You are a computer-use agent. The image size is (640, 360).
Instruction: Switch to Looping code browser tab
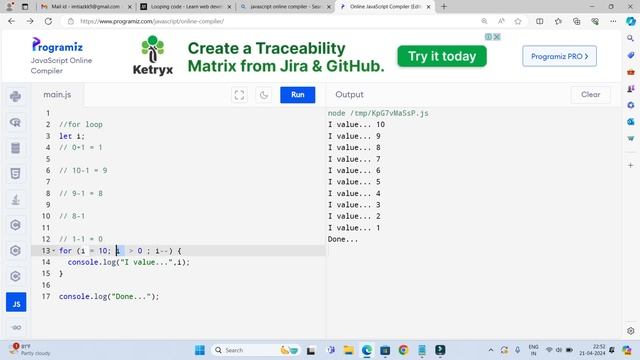pyautogui.click(x=186, y=7)
